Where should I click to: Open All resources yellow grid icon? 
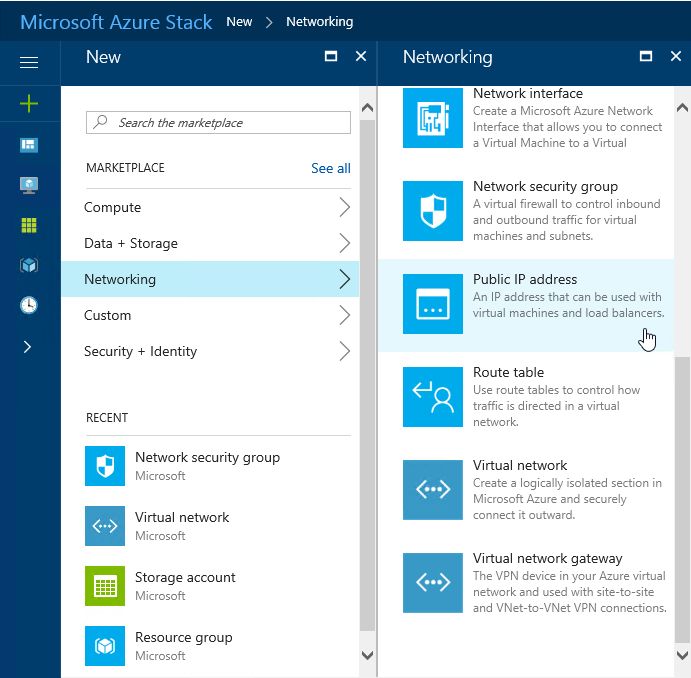click(29, 225)
